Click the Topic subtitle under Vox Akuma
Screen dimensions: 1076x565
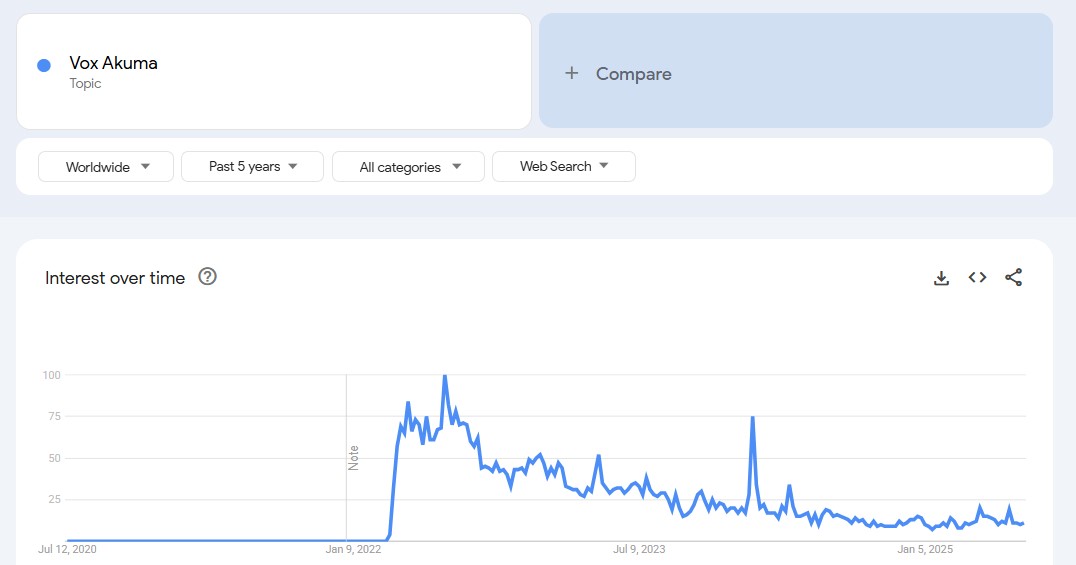point(85,83)
